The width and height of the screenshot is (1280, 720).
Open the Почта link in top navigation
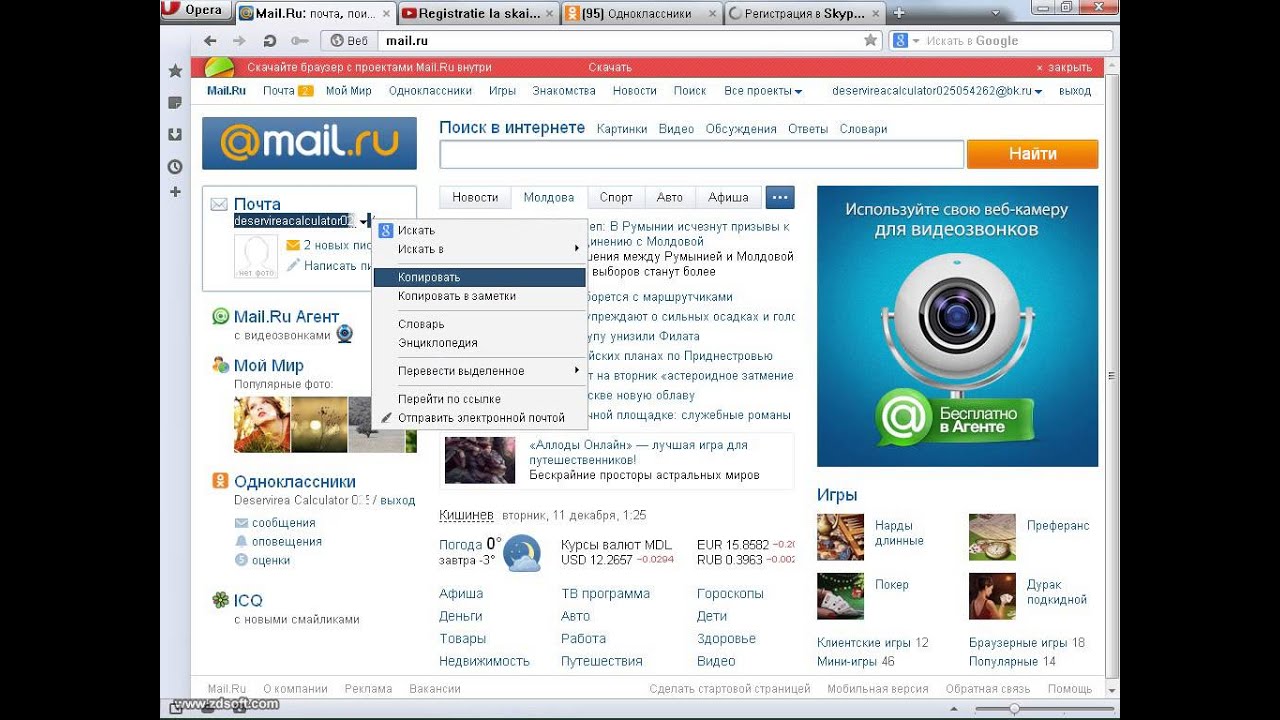[279, 91]
